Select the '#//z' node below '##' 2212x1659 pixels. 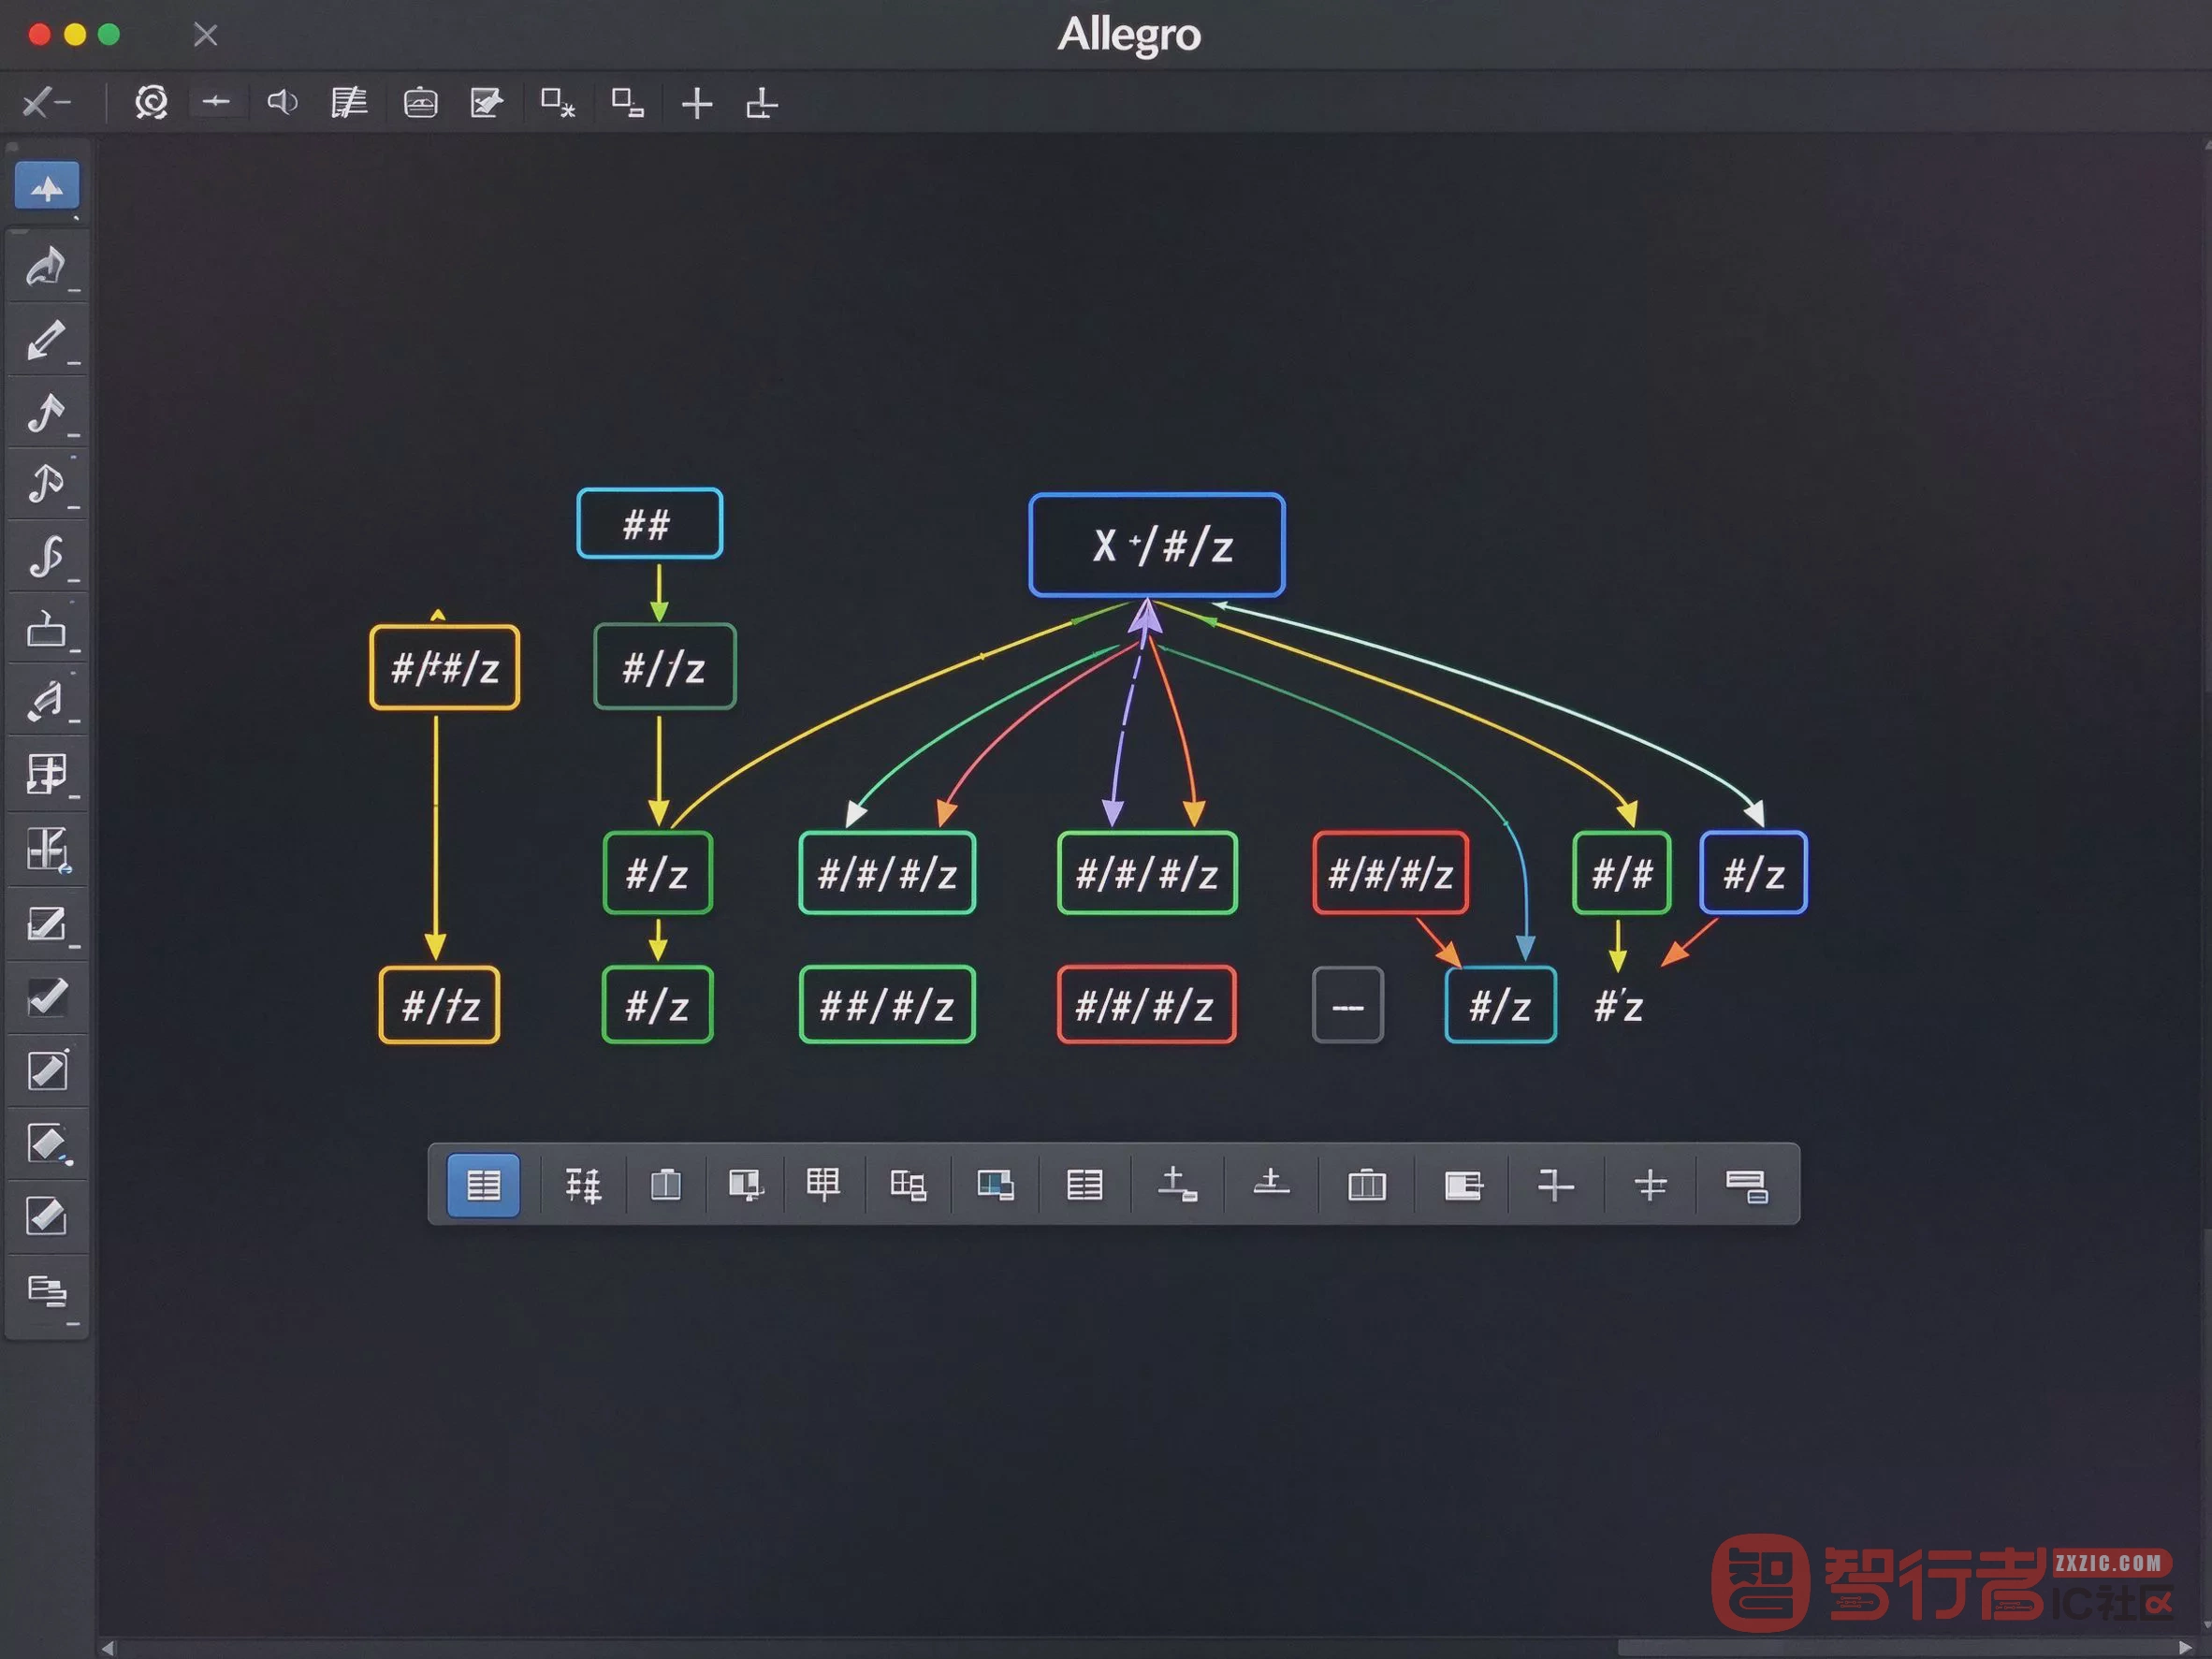click(x=664, y=666)
